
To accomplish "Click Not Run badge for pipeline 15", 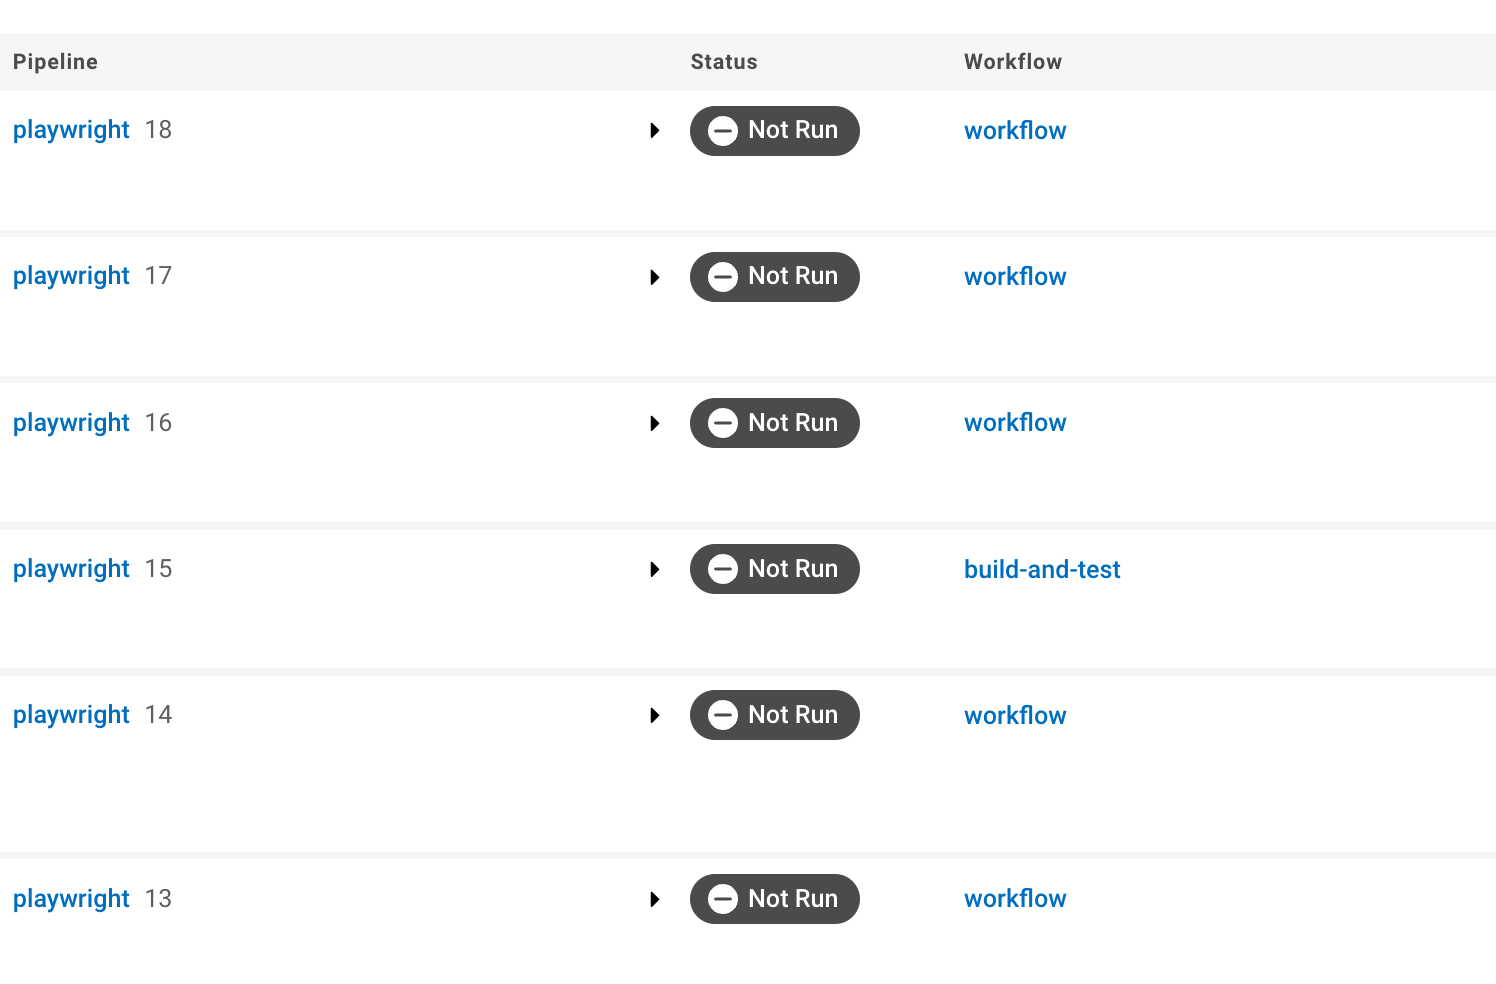I will 774,569.
